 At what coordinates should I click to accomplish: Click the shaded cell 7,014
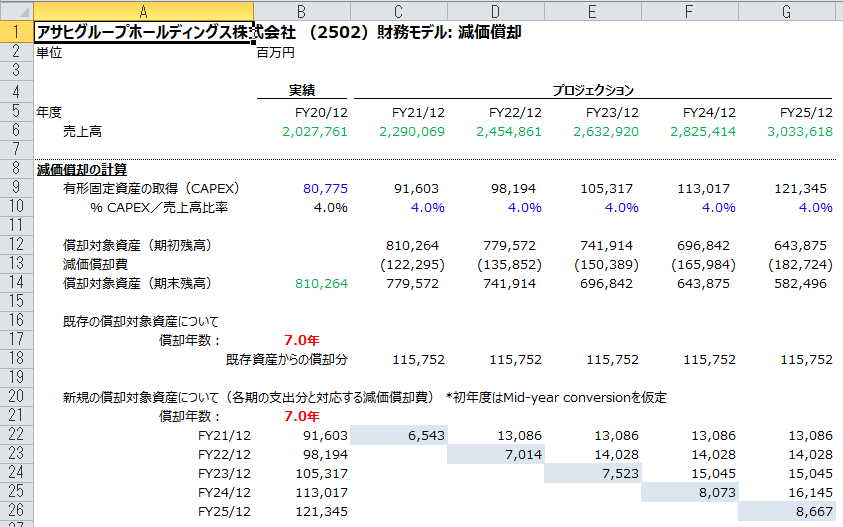(x=496, y=454)
